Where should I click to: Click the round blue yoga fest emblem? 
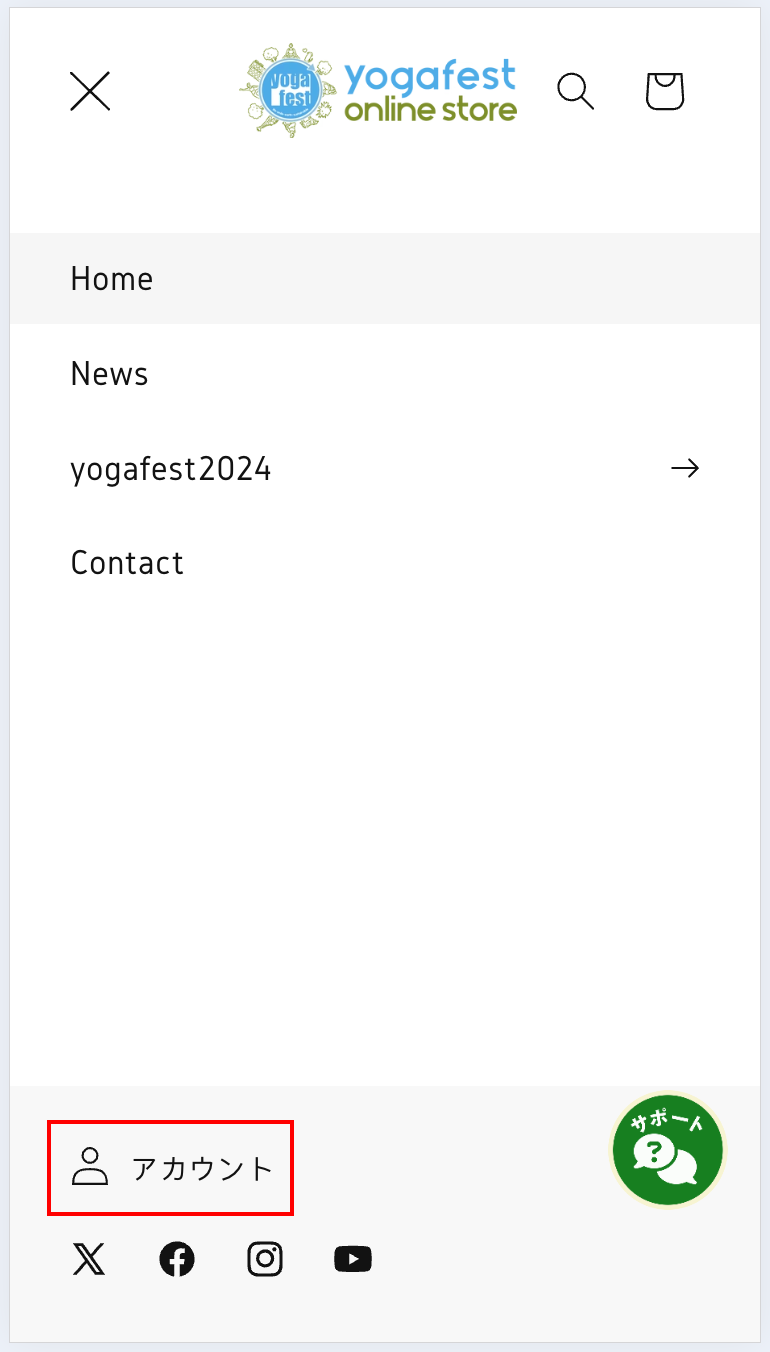coord(290,90)
